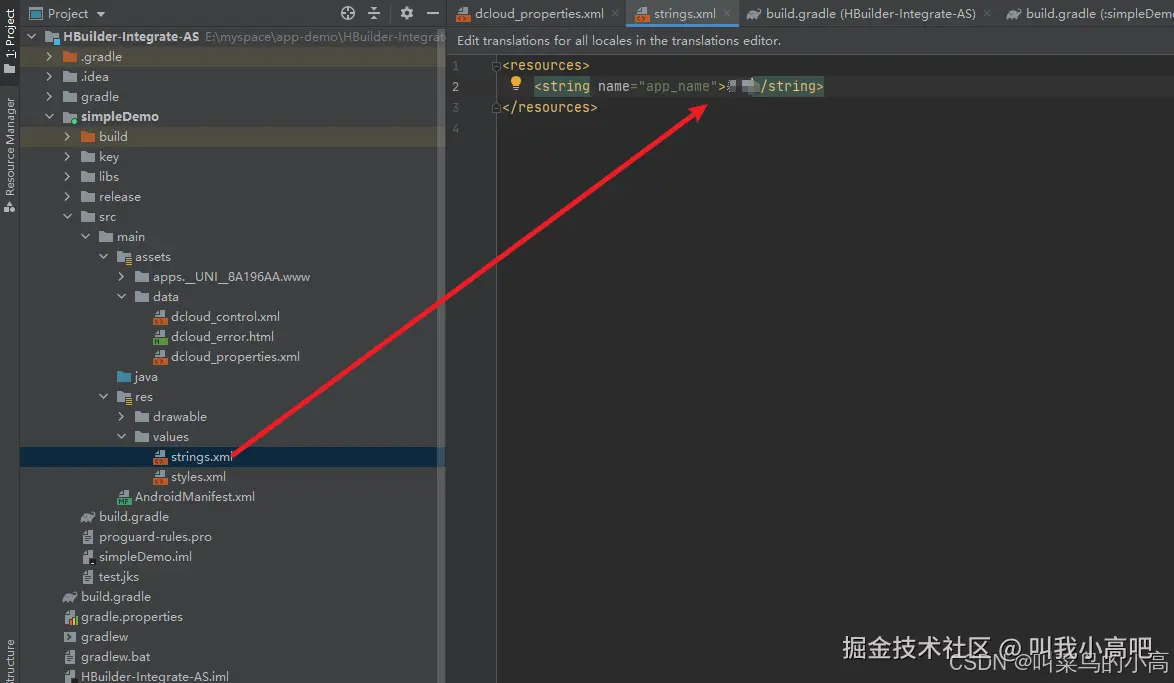Viewport: 1174px width, 683px height.
Task: Select the java source folder
Action: pos(146,377)
